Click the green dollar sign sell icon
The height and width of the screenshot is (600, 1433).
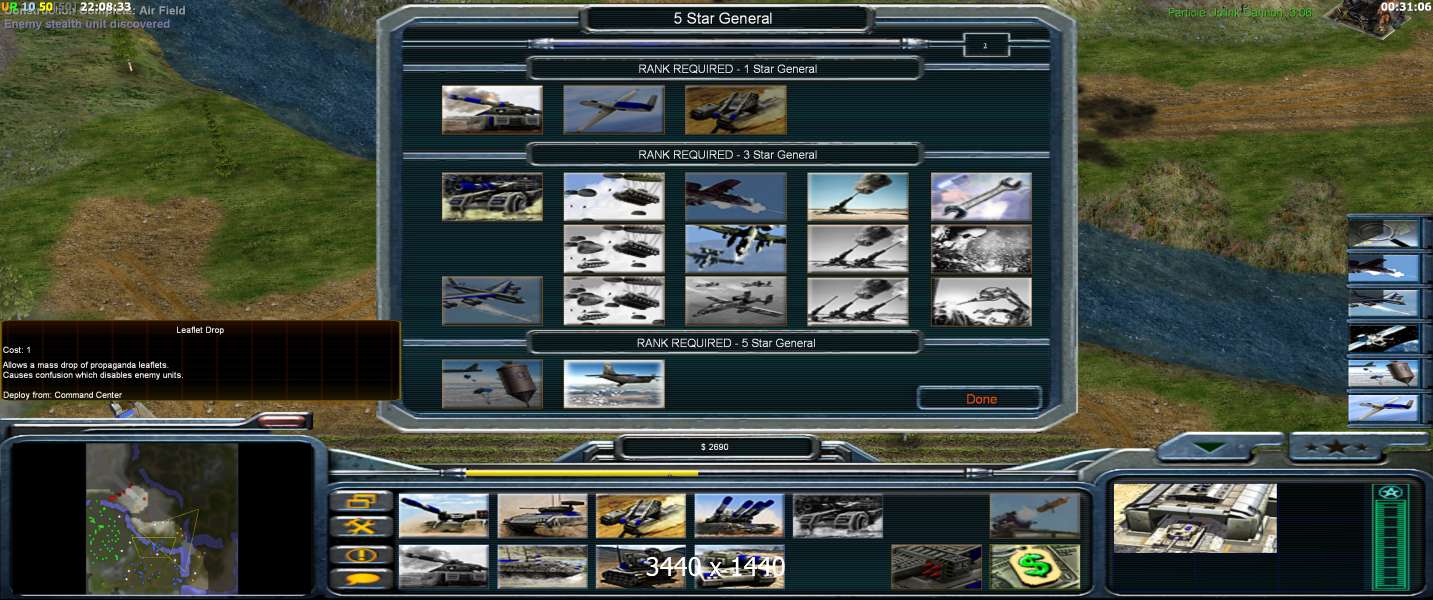click(x=1035, y=566)
